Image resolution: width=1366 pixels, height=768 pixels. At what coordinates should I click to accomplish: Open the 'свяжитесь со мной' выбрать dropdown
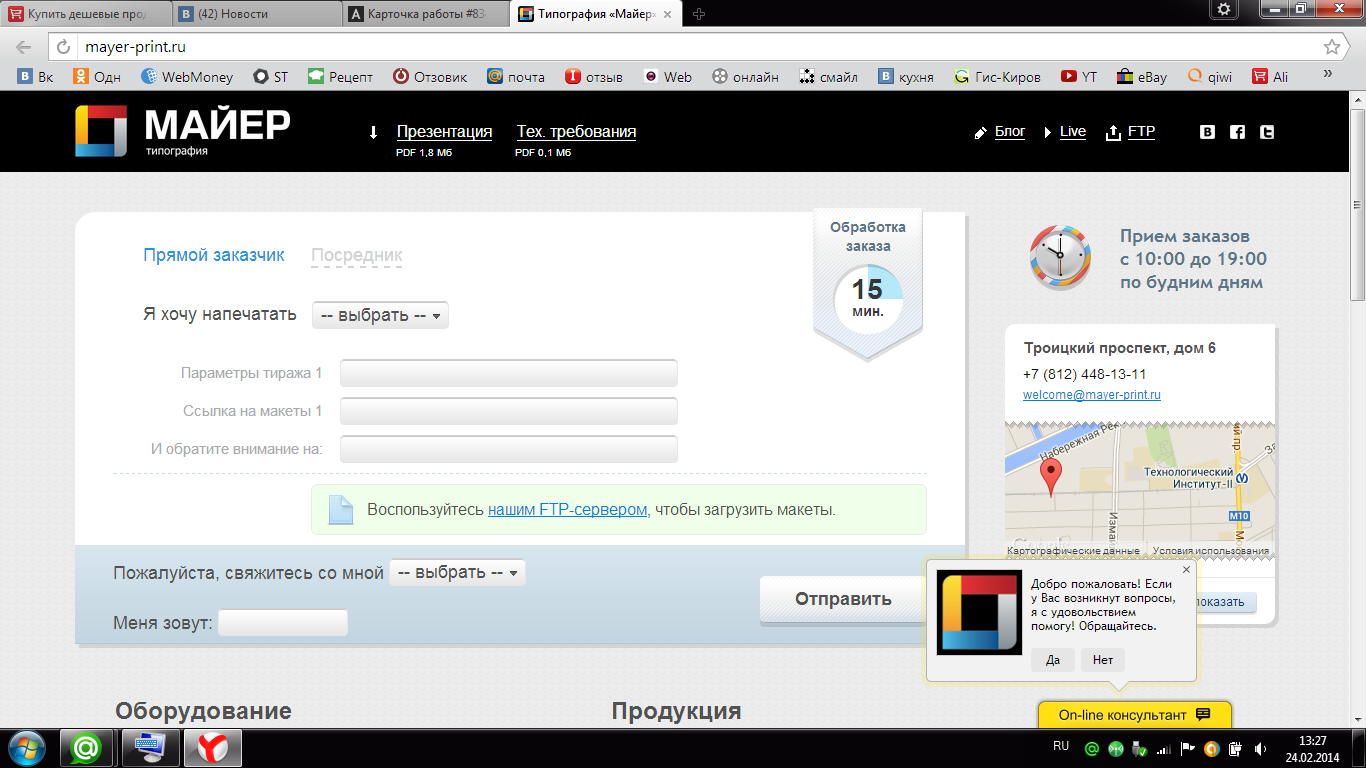[x=457, y=573]
